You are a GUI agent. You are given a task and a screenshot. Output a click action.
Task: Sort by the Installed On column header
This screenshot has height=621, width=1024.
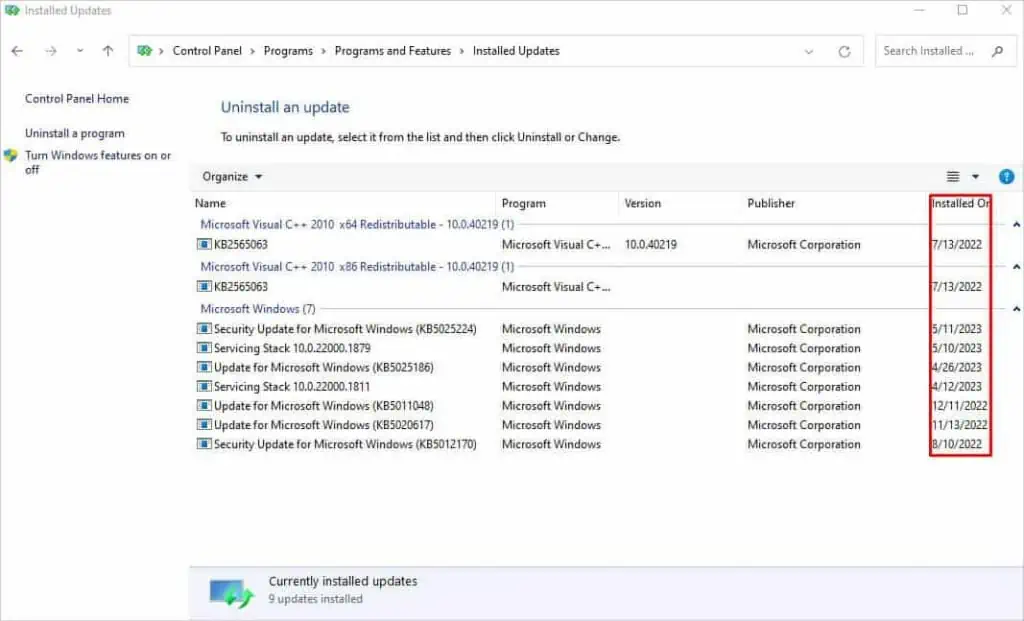click(958, 203)
